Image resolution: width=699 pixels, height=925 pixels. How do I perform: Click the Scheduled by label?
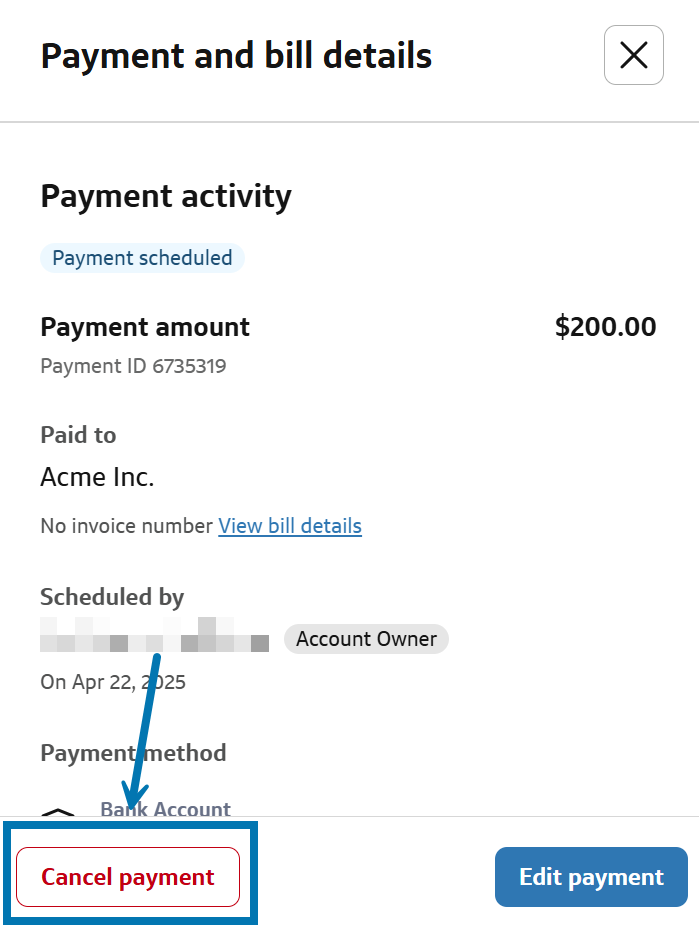pos(112,597)
